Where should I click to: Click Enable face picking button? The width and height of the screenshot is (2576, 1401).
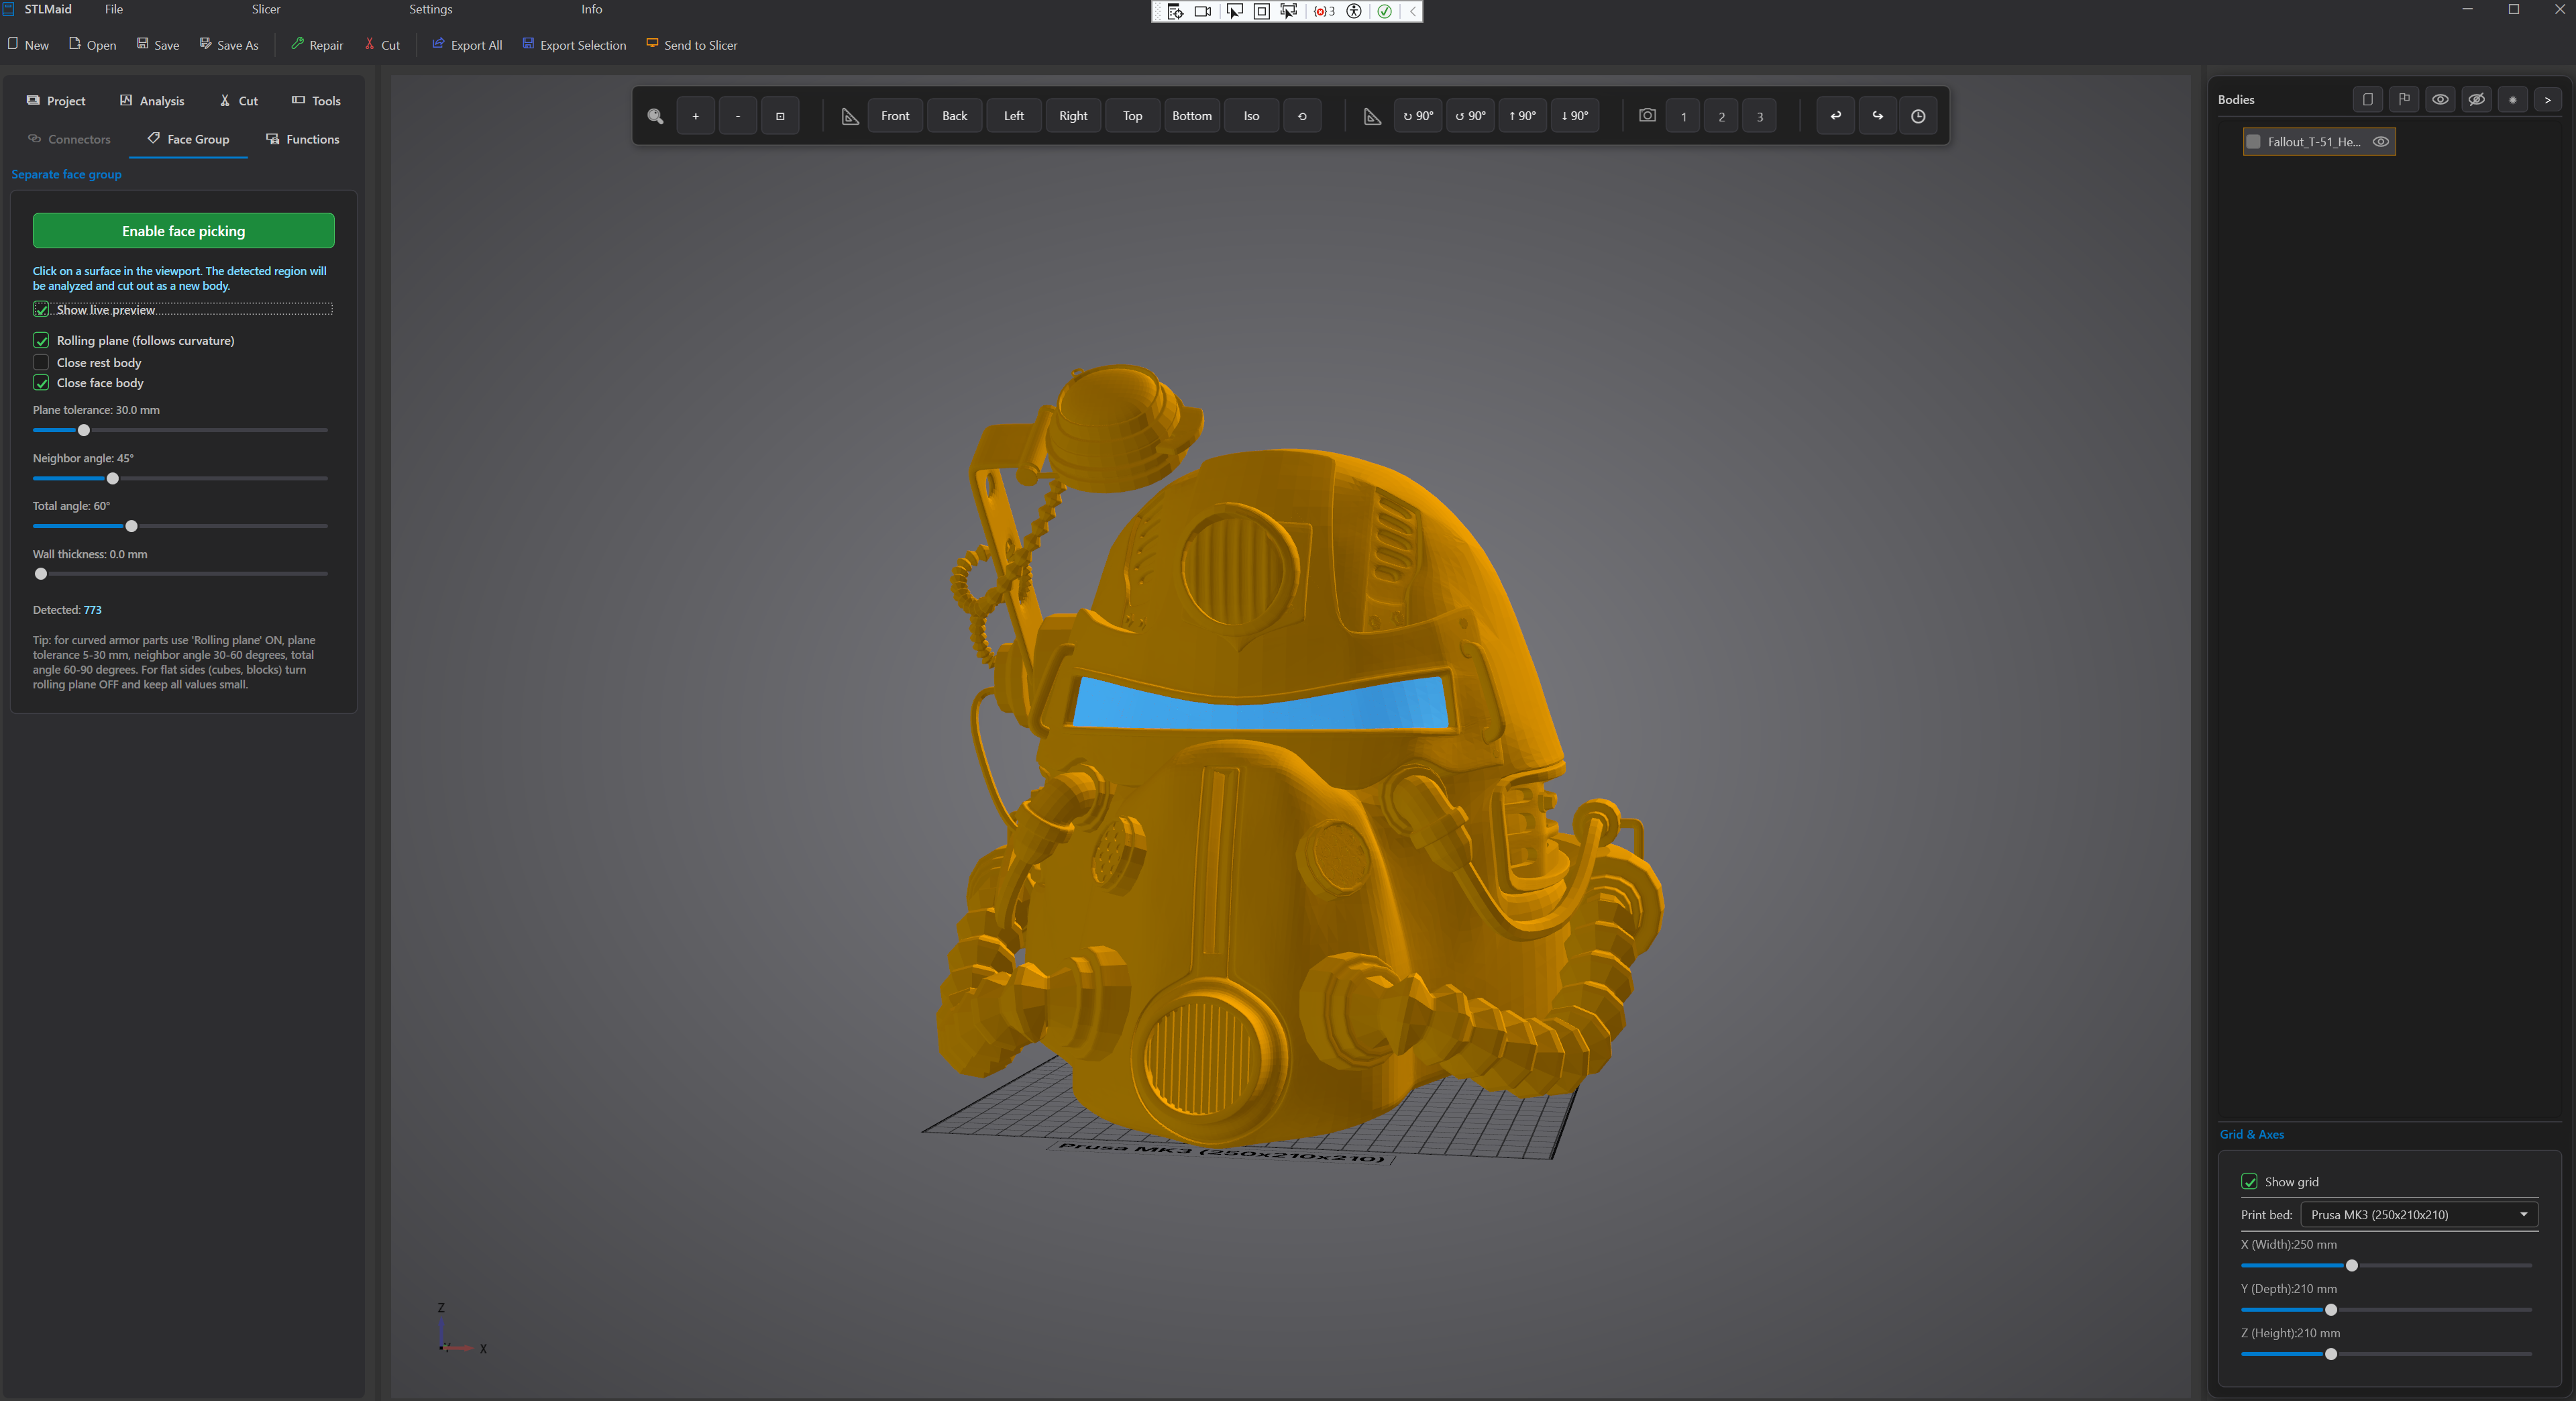183,231
